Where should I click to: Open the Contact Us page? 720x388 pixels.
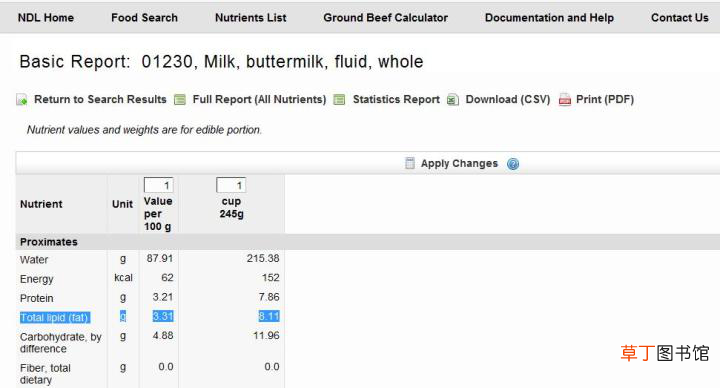tap(680, 17)
